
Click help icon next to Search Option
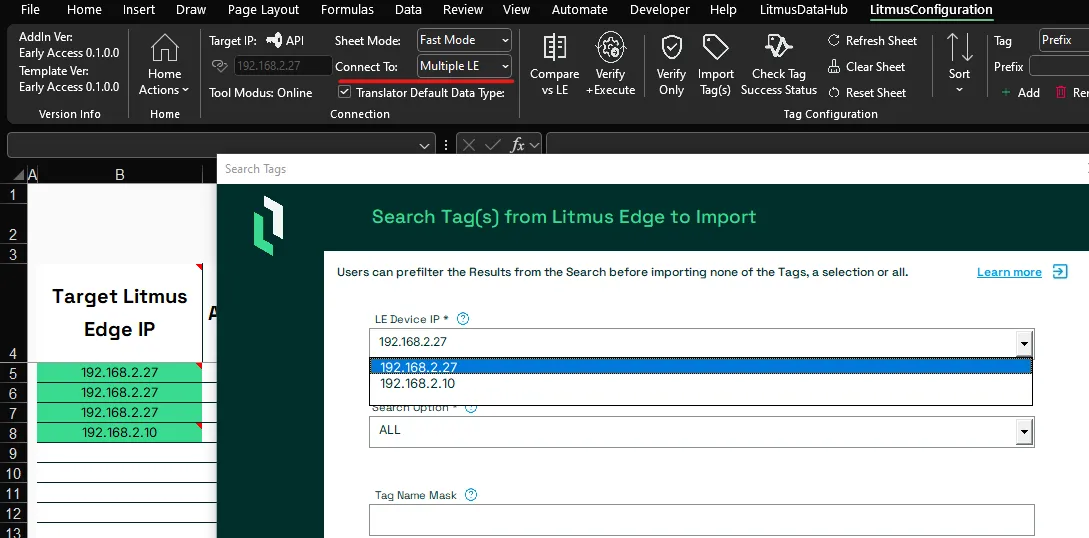click(470, 407)
